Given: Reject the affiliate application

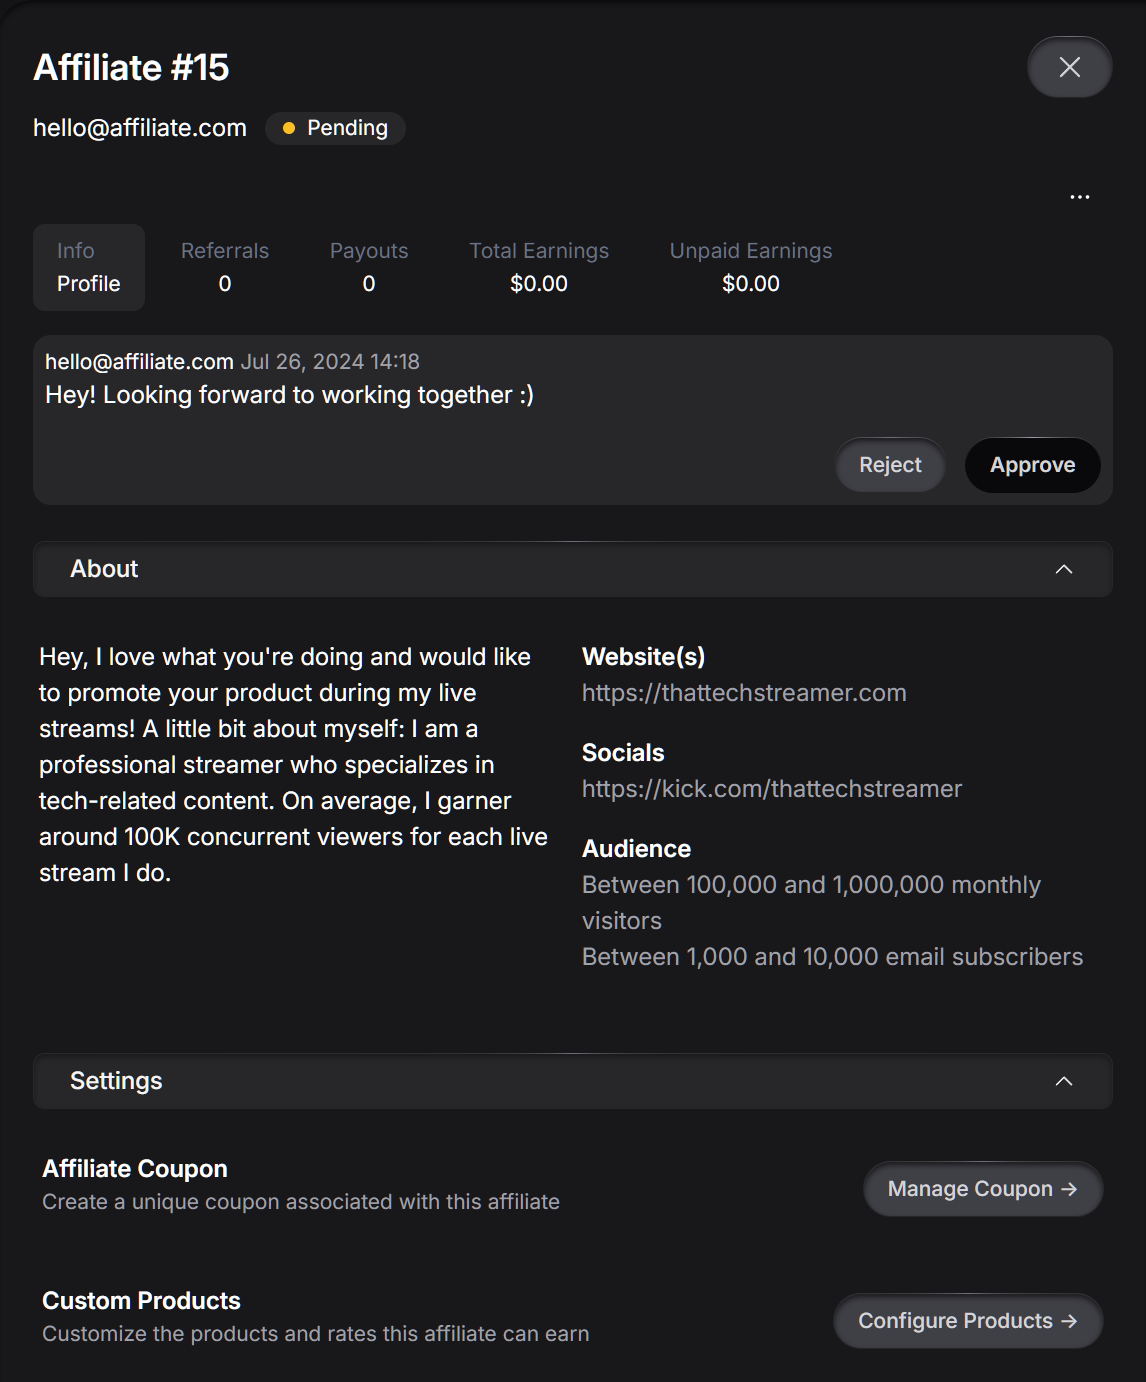Looking at the screenshot, I should pos(890,465).
